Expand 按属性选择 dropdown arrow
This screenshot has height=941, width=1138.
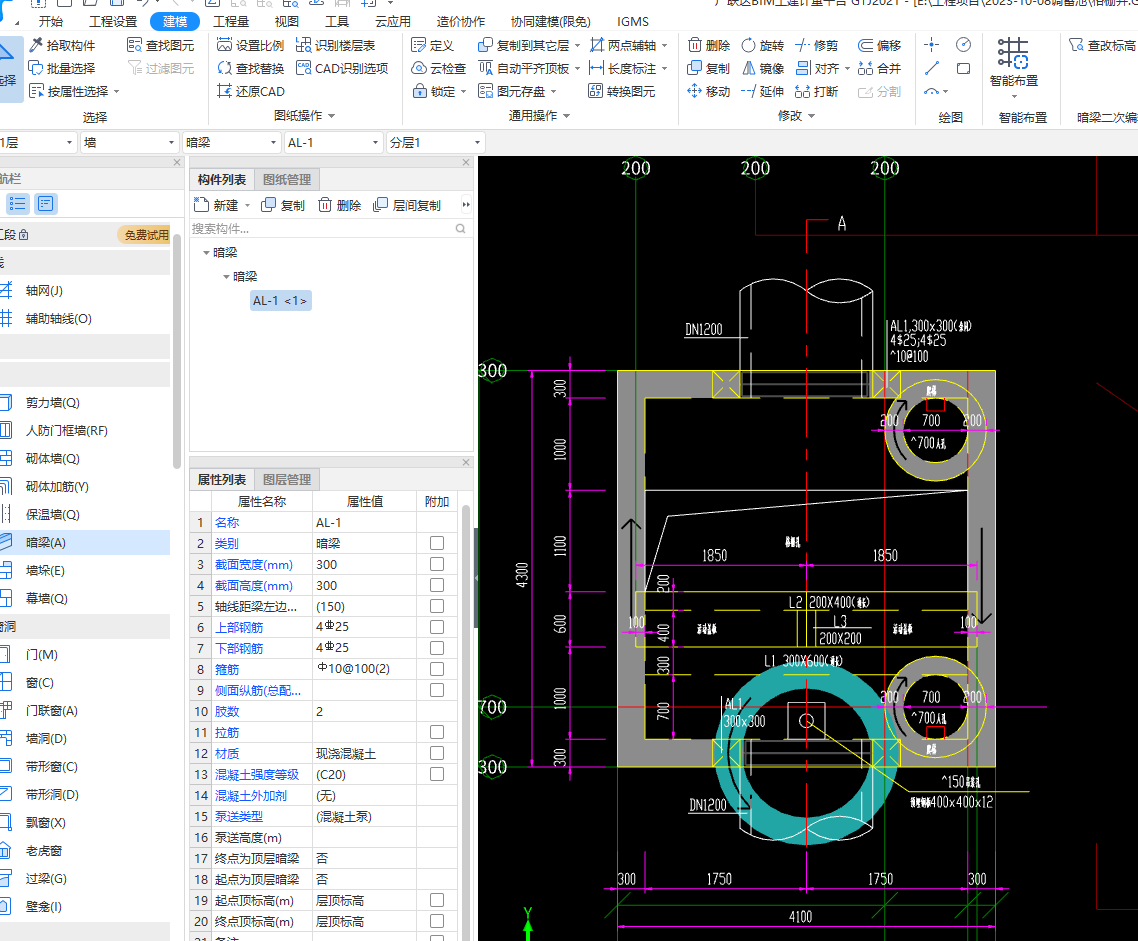(x=116, y=92)
